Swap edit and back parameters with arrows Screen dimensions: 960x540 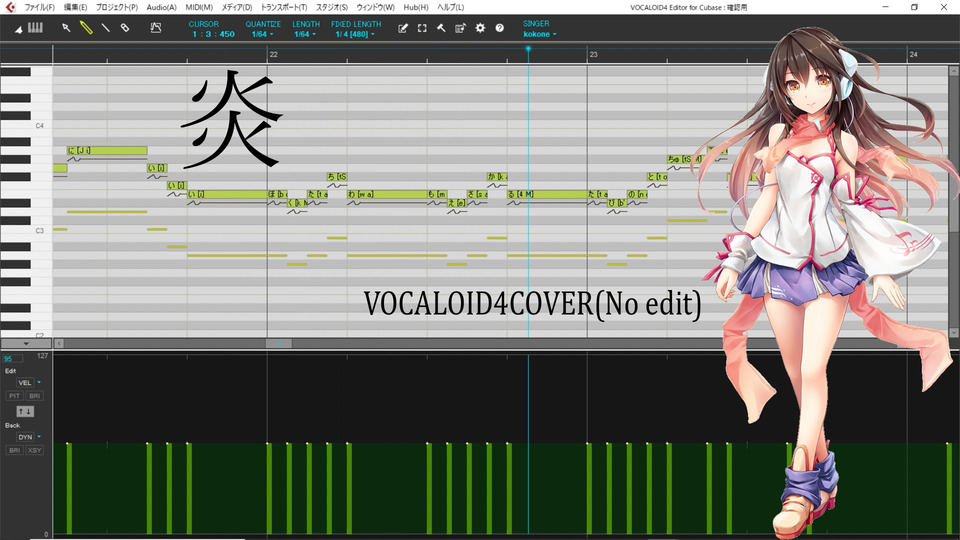[25, 411]
